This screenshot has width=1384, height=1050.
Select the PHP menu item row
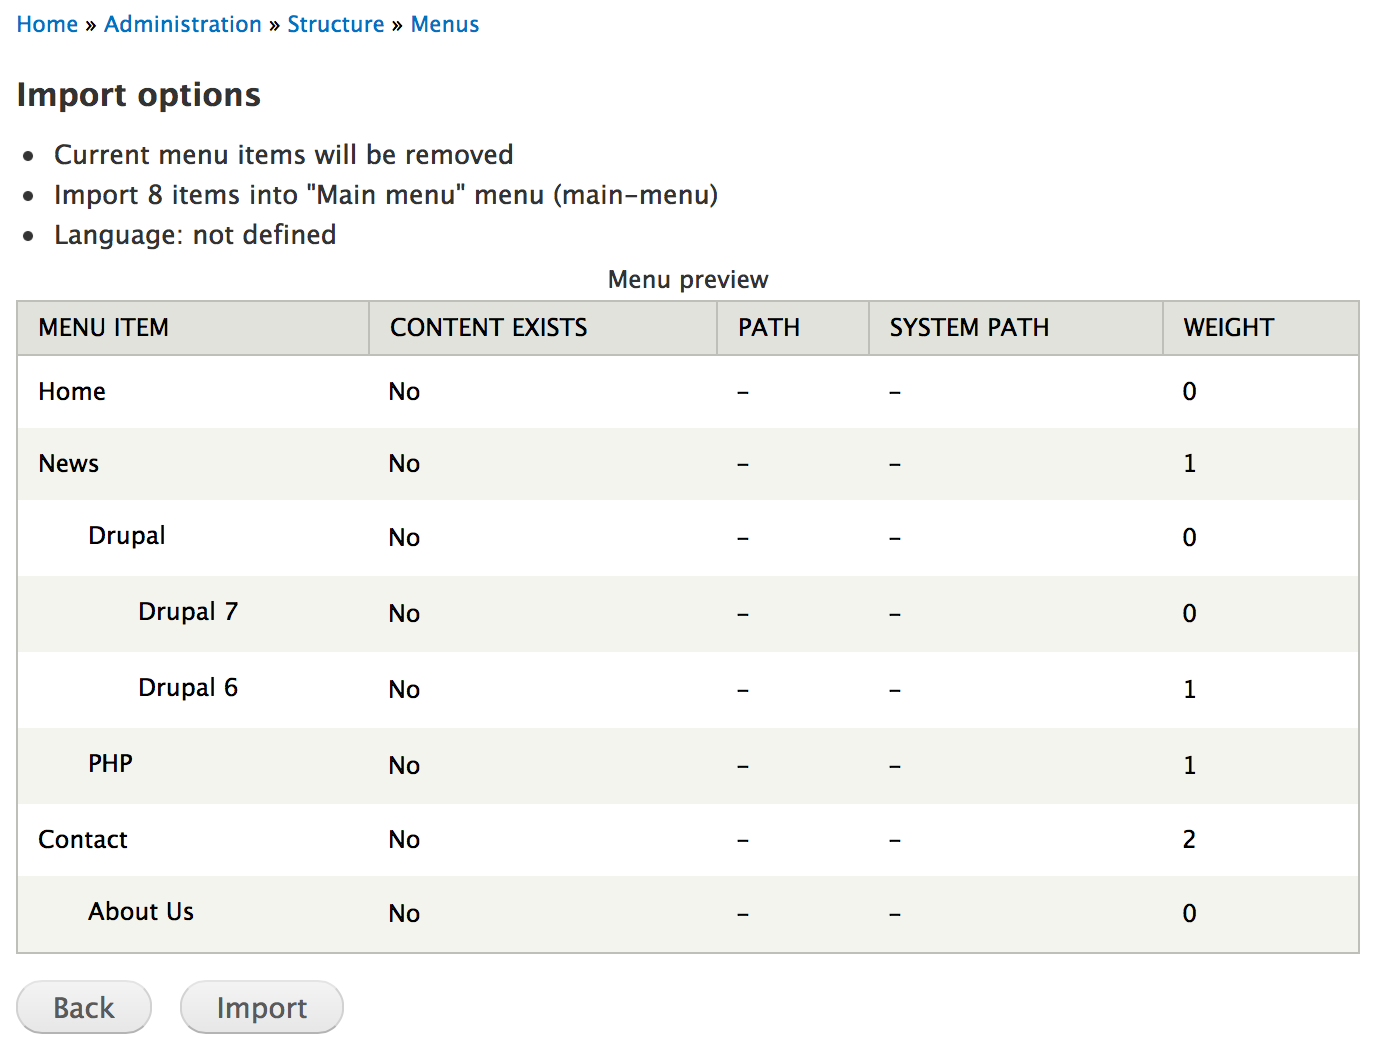click(x=110, y=764)
